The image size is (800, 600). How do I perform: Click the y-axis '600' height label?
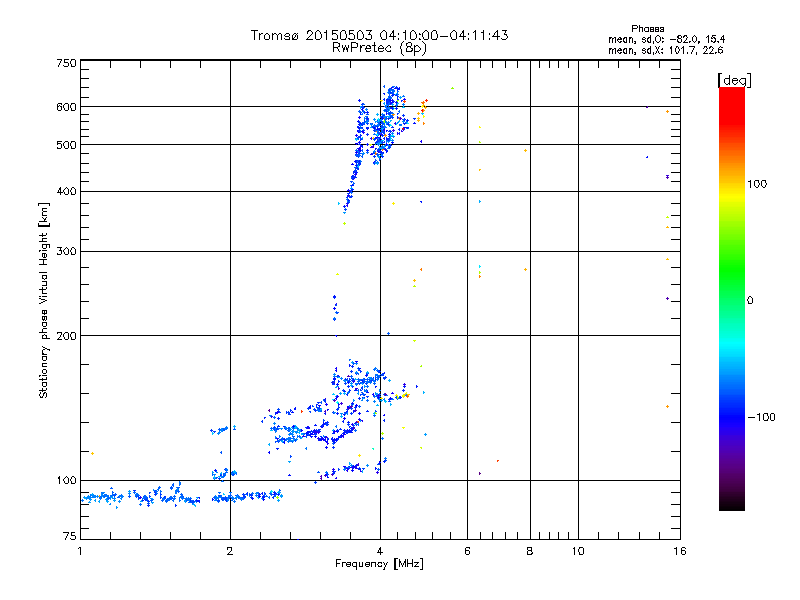click(x=66, y=107)
